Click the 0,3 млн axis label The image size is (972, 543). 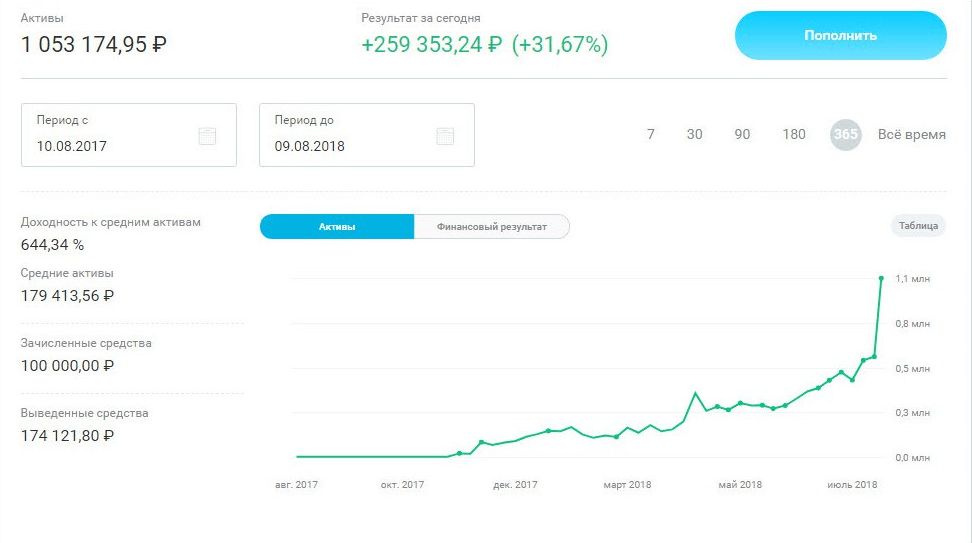click(x=912, y=413)
